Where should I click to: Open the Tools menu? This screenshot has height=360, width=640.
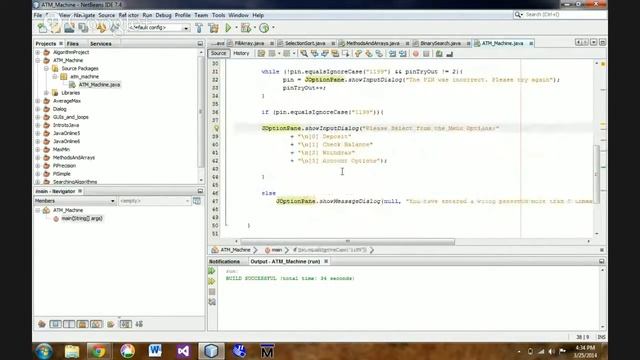(218, 15)
